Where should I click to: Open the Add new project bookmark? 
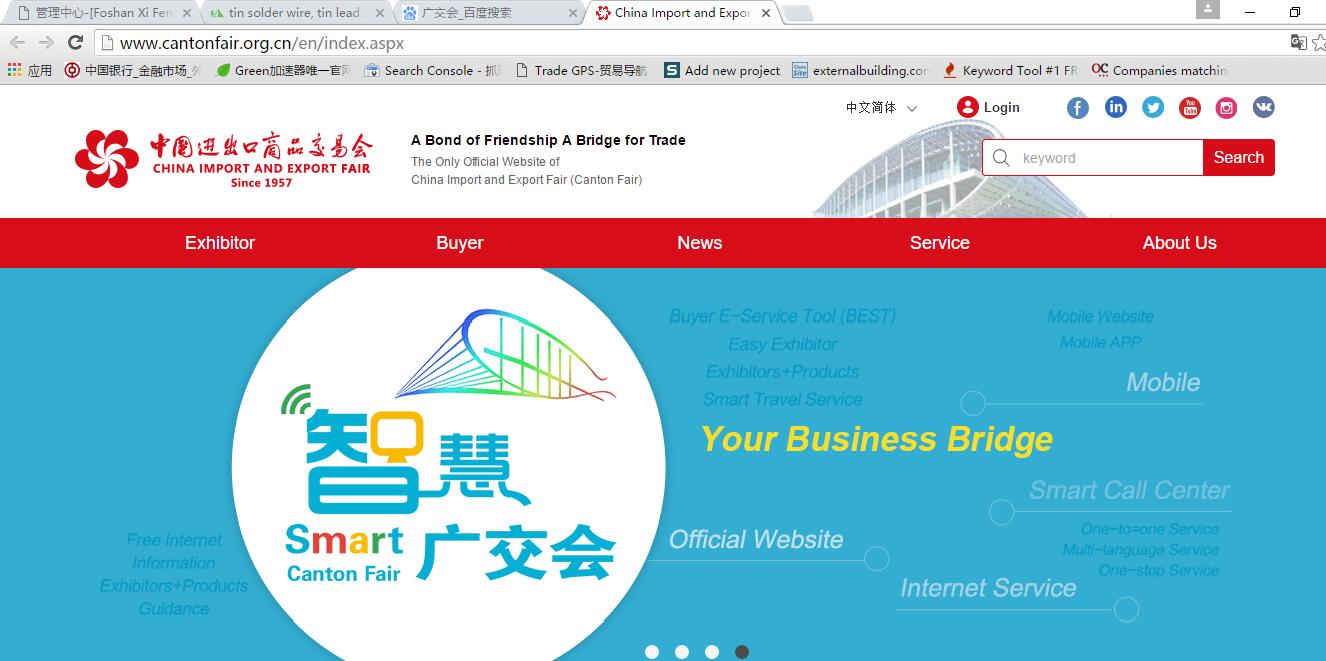(722, 70)
